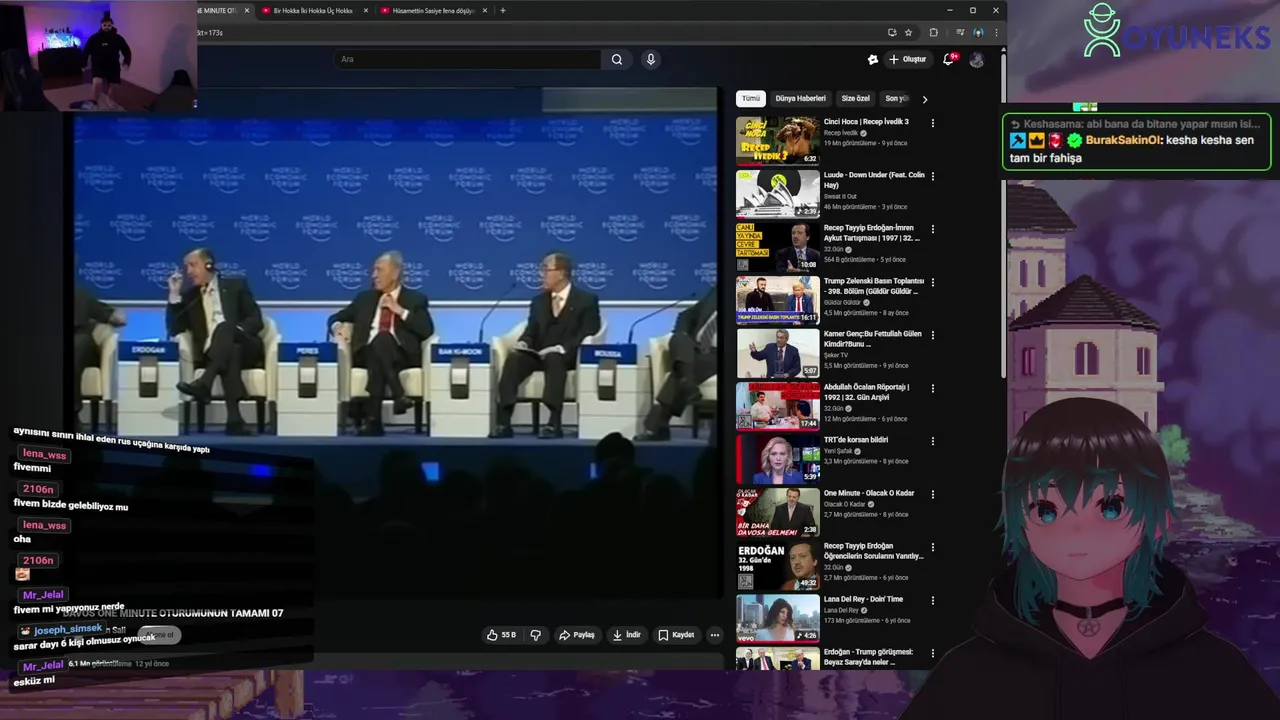This screenshot has height=720, width=1280.
Task: Download the video using İndir
Action: click(627, 635)
